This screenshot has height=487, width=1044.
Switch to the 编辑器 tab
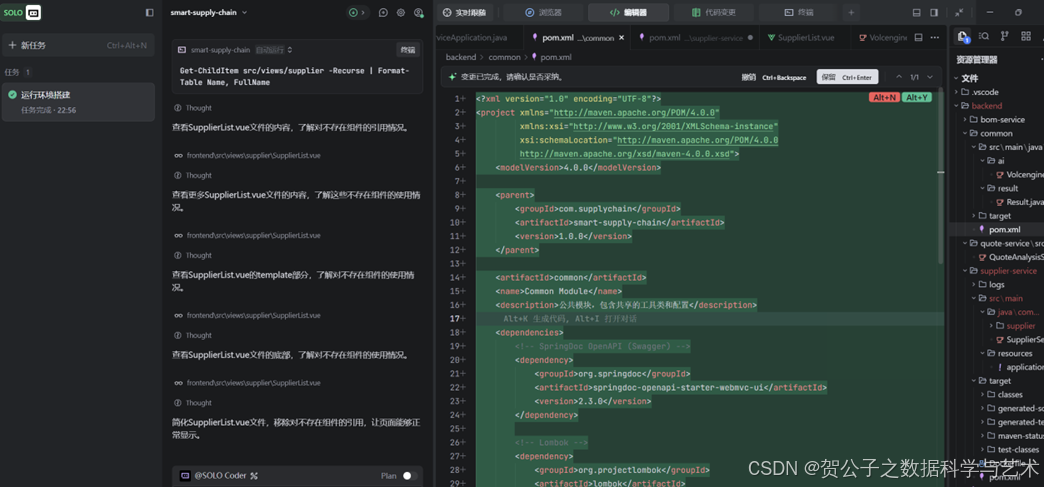pos(628,13)
